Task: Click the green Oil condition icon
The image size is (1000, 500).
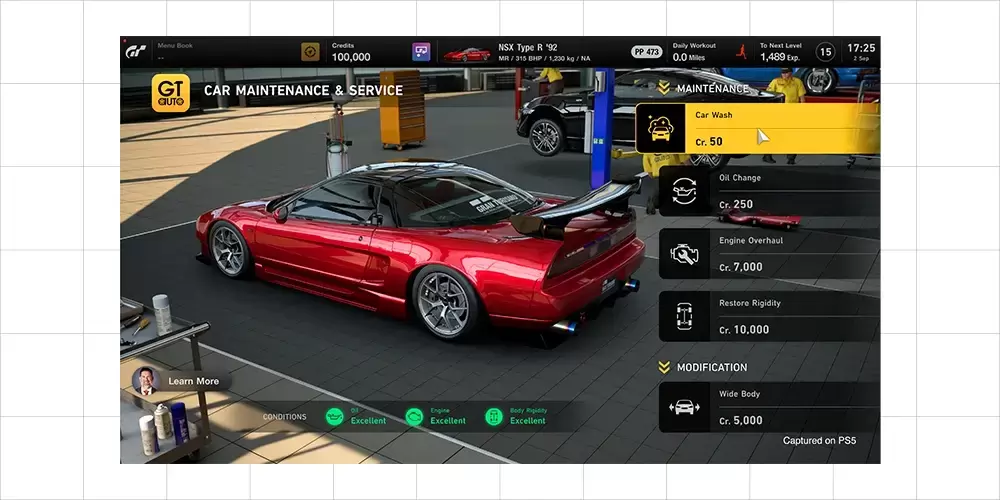Action: [335, 416]
